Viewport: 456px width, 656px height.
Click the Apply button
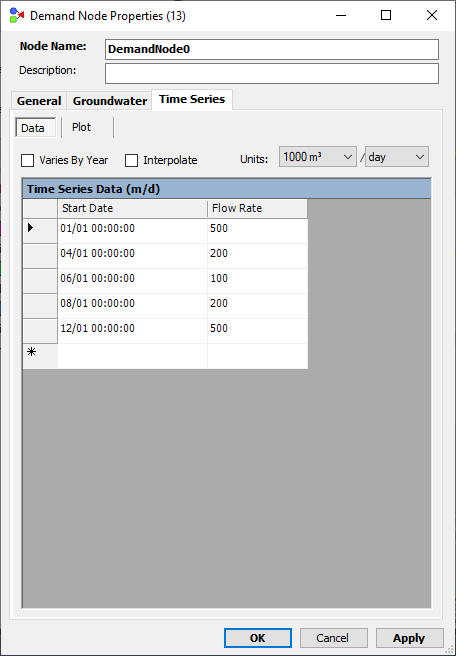[x=409, y=638]
